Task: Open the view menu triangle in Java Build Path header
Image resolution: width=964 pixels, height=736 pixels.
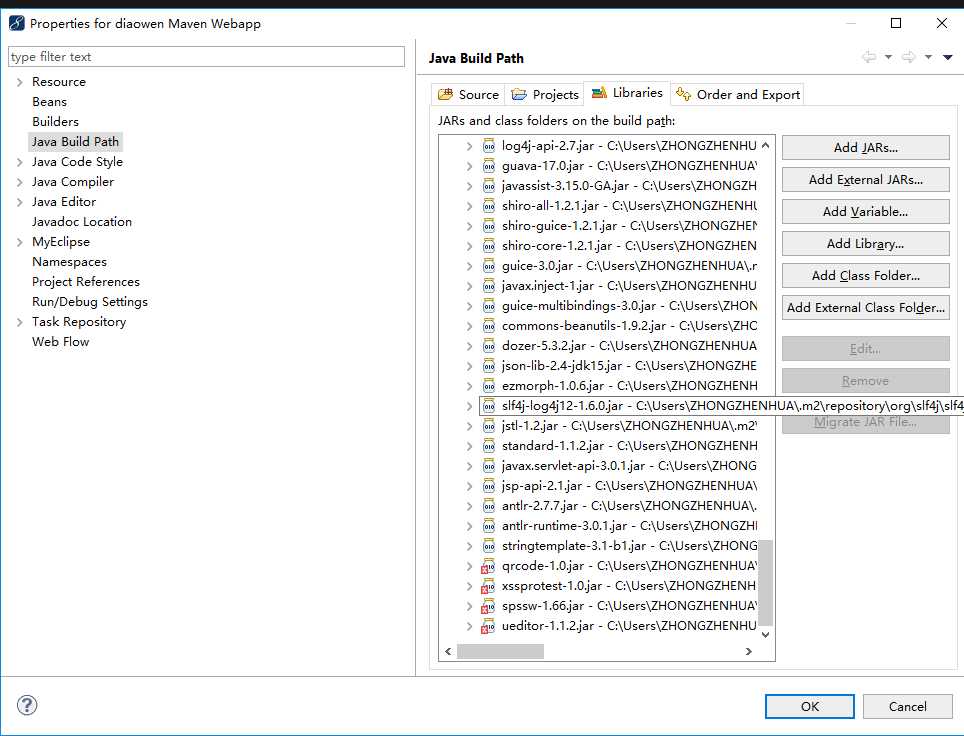Action: (x=948, y=57)
